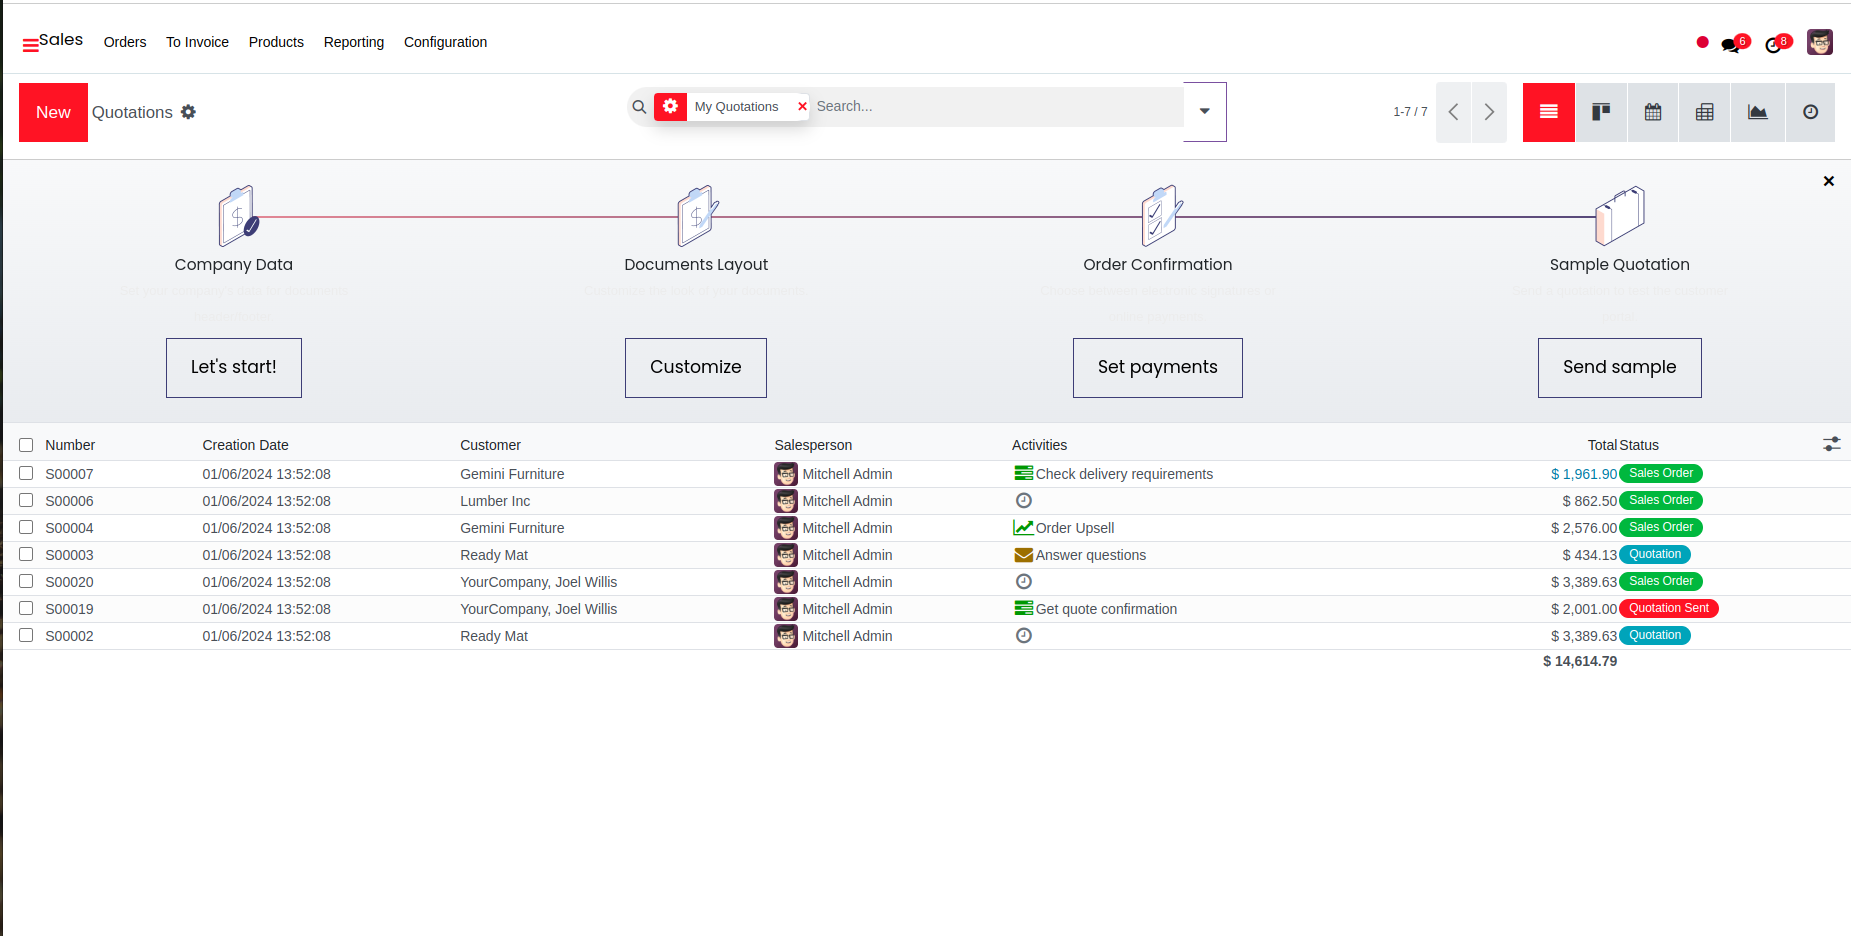This screenshot has height=936, width=1851.
Task: Sort by Salesperson column header
Action: [813, 445]
